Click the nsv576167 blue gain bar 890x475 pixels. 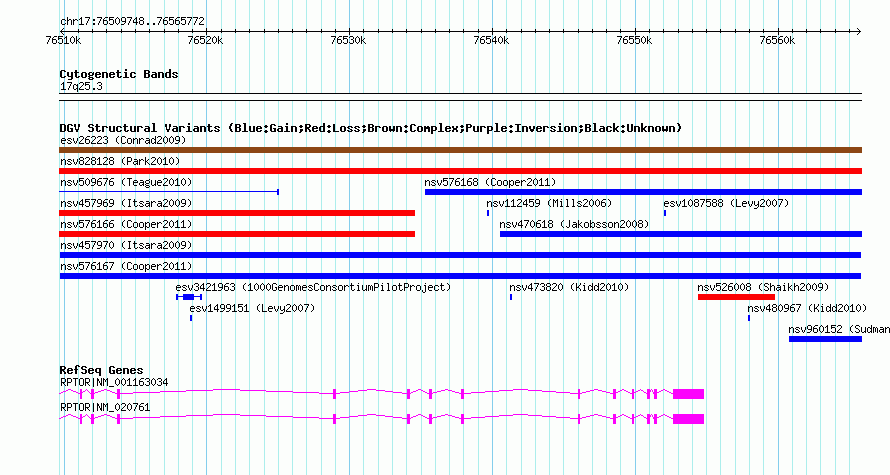pyautogui.click(x=460, y=276)
